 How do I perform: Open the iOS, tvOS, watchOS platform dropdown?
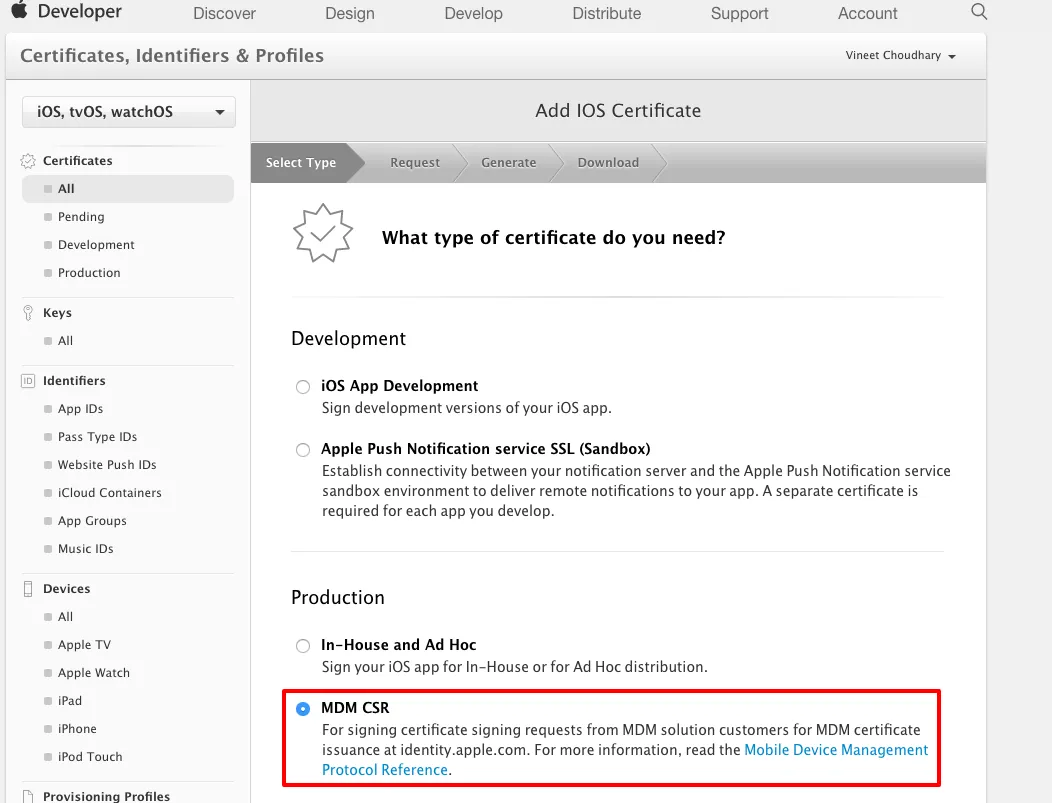tap(129, 112)
